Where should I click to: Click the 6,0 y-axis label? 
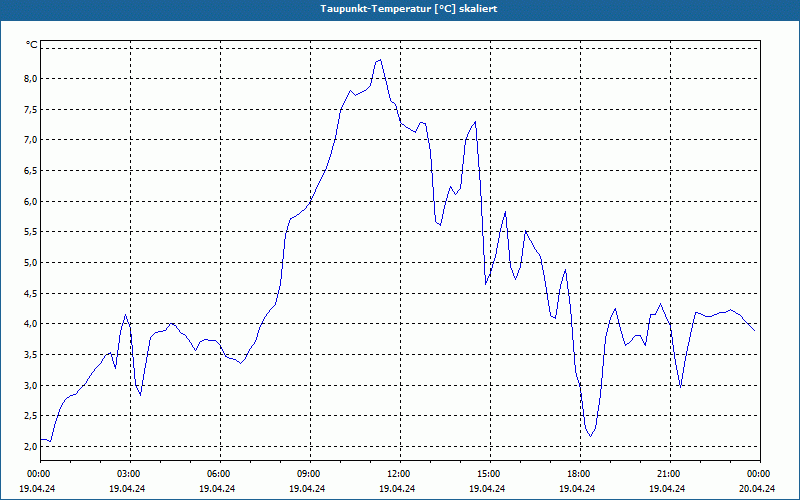[x=31, y=201]
